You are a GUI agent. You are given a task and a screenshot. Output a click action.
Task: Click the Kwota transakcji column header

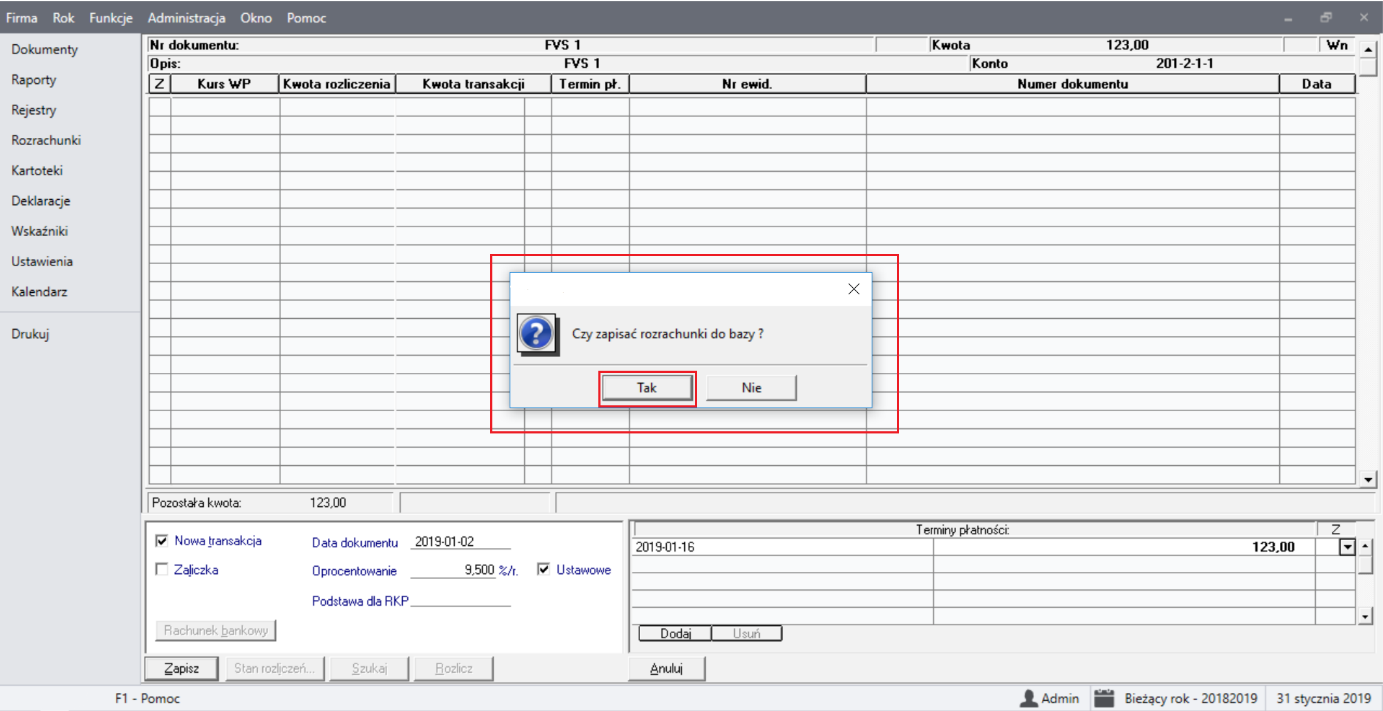(473, 84)
